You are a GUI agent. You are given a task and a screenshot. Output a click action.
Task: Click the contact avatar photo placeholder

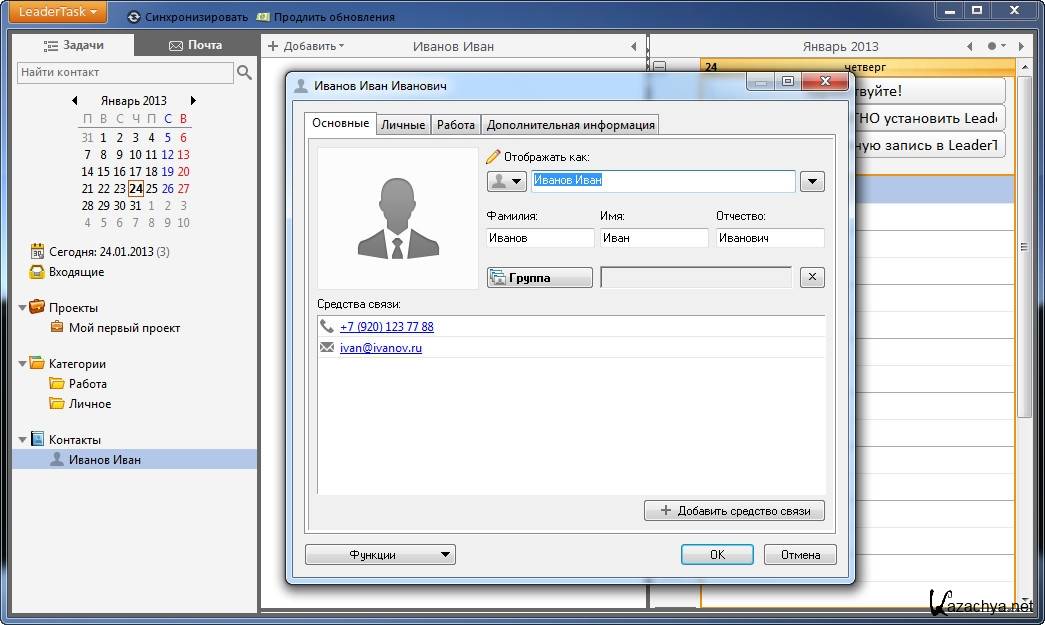[398, 218]
